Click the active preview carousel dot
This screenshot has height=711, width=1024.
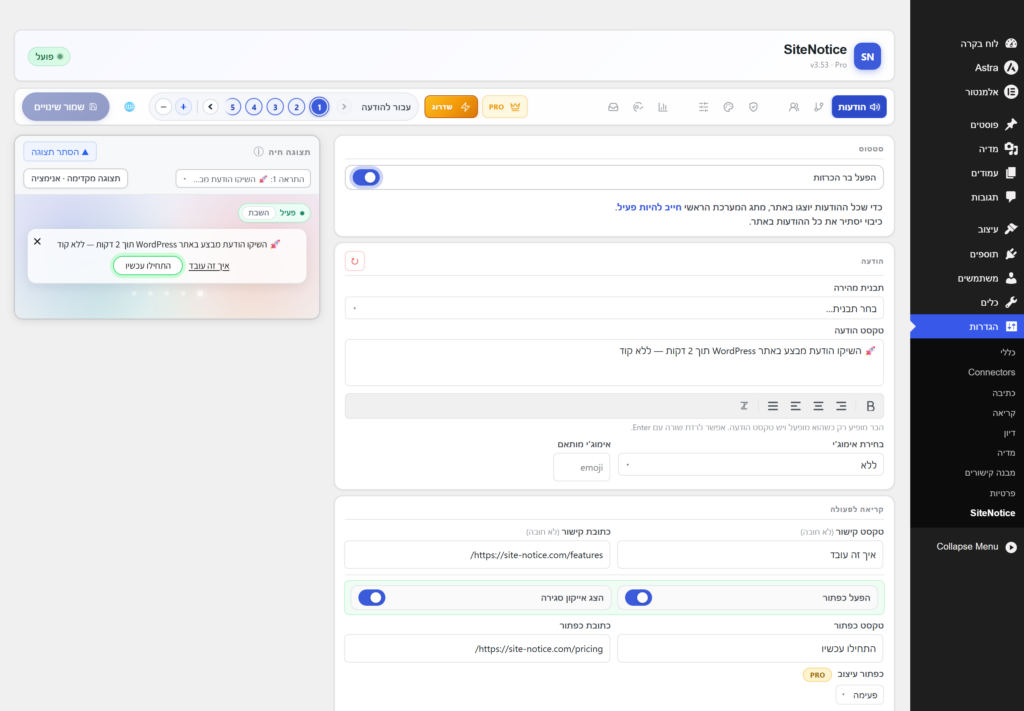tap(200, 294)
